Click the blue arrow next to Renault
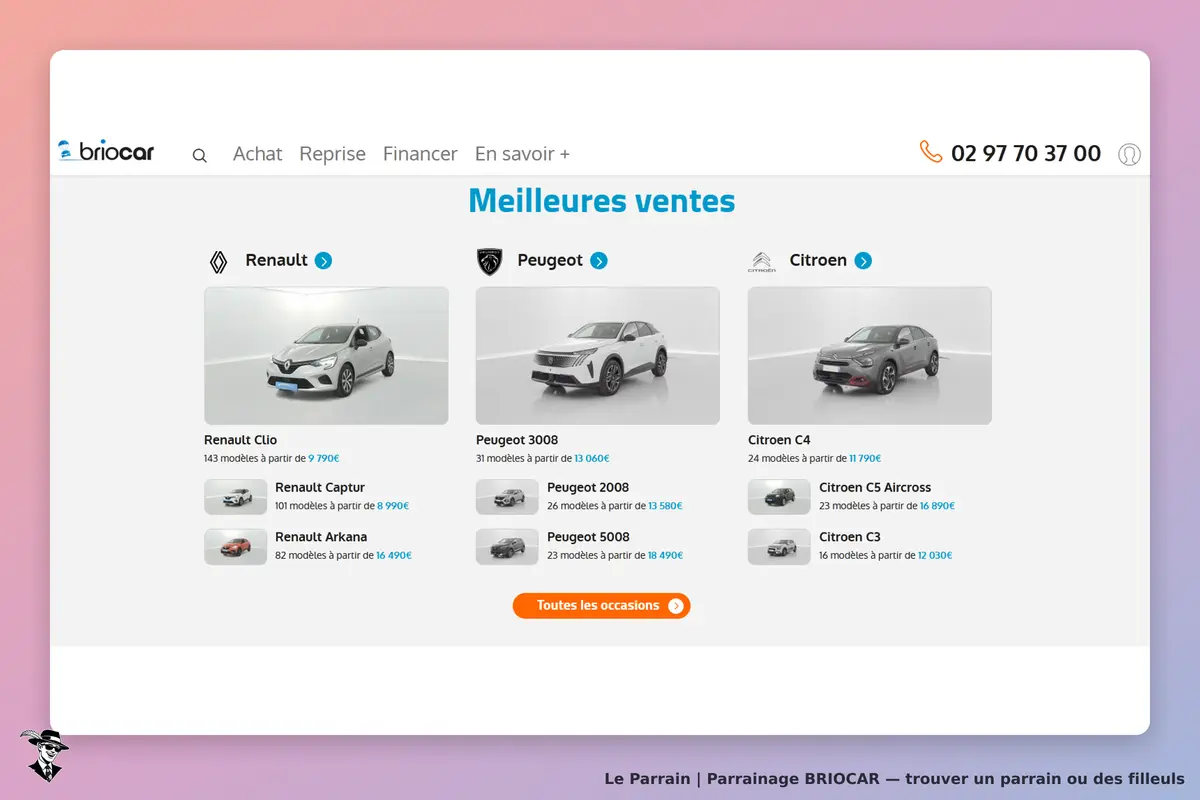1200x800 pixels. pyautogui.click(x=323, y=261)
